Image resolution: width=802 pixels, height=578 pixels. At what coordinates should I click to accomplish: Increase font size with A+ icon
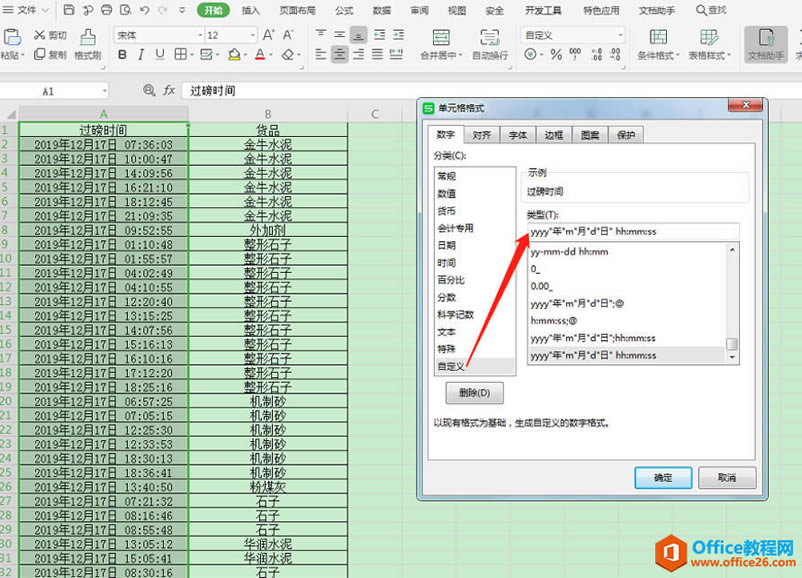tap(269, 35)
